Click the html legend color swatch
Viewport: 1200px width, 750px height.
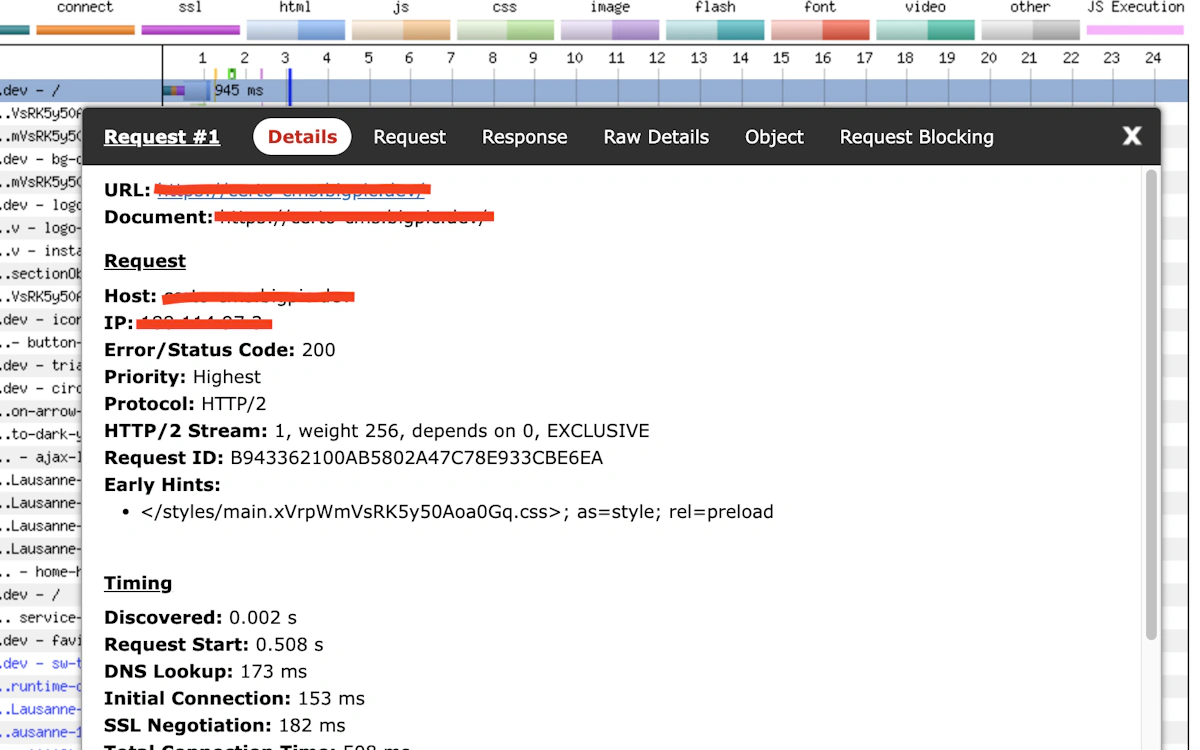295,30
